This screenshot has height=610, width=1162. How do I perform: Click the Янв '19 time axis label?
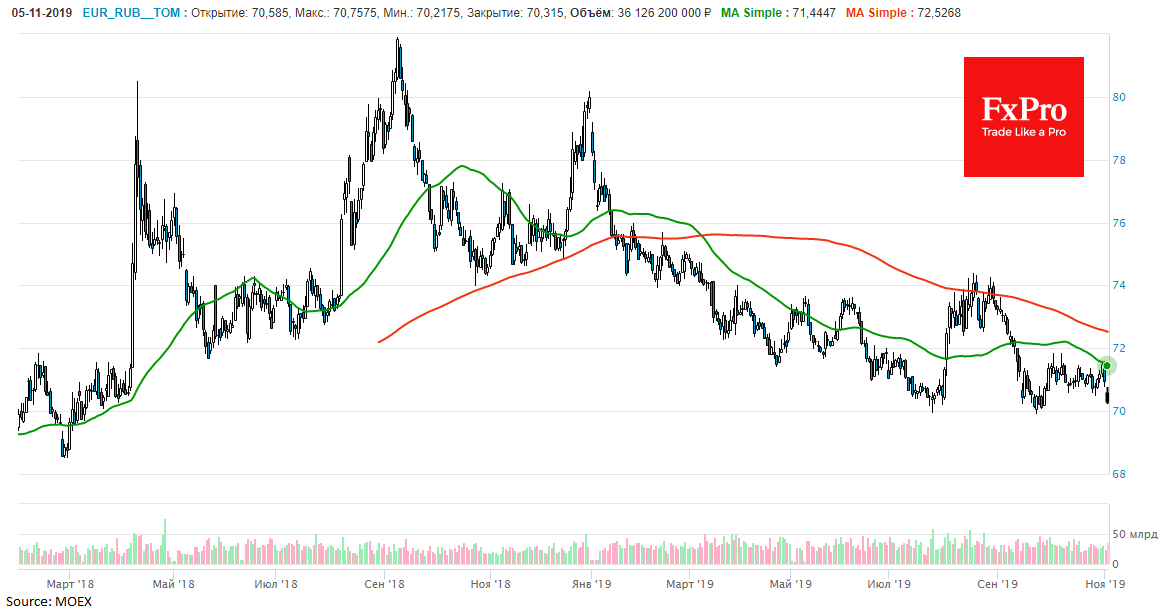coord(591,584)
